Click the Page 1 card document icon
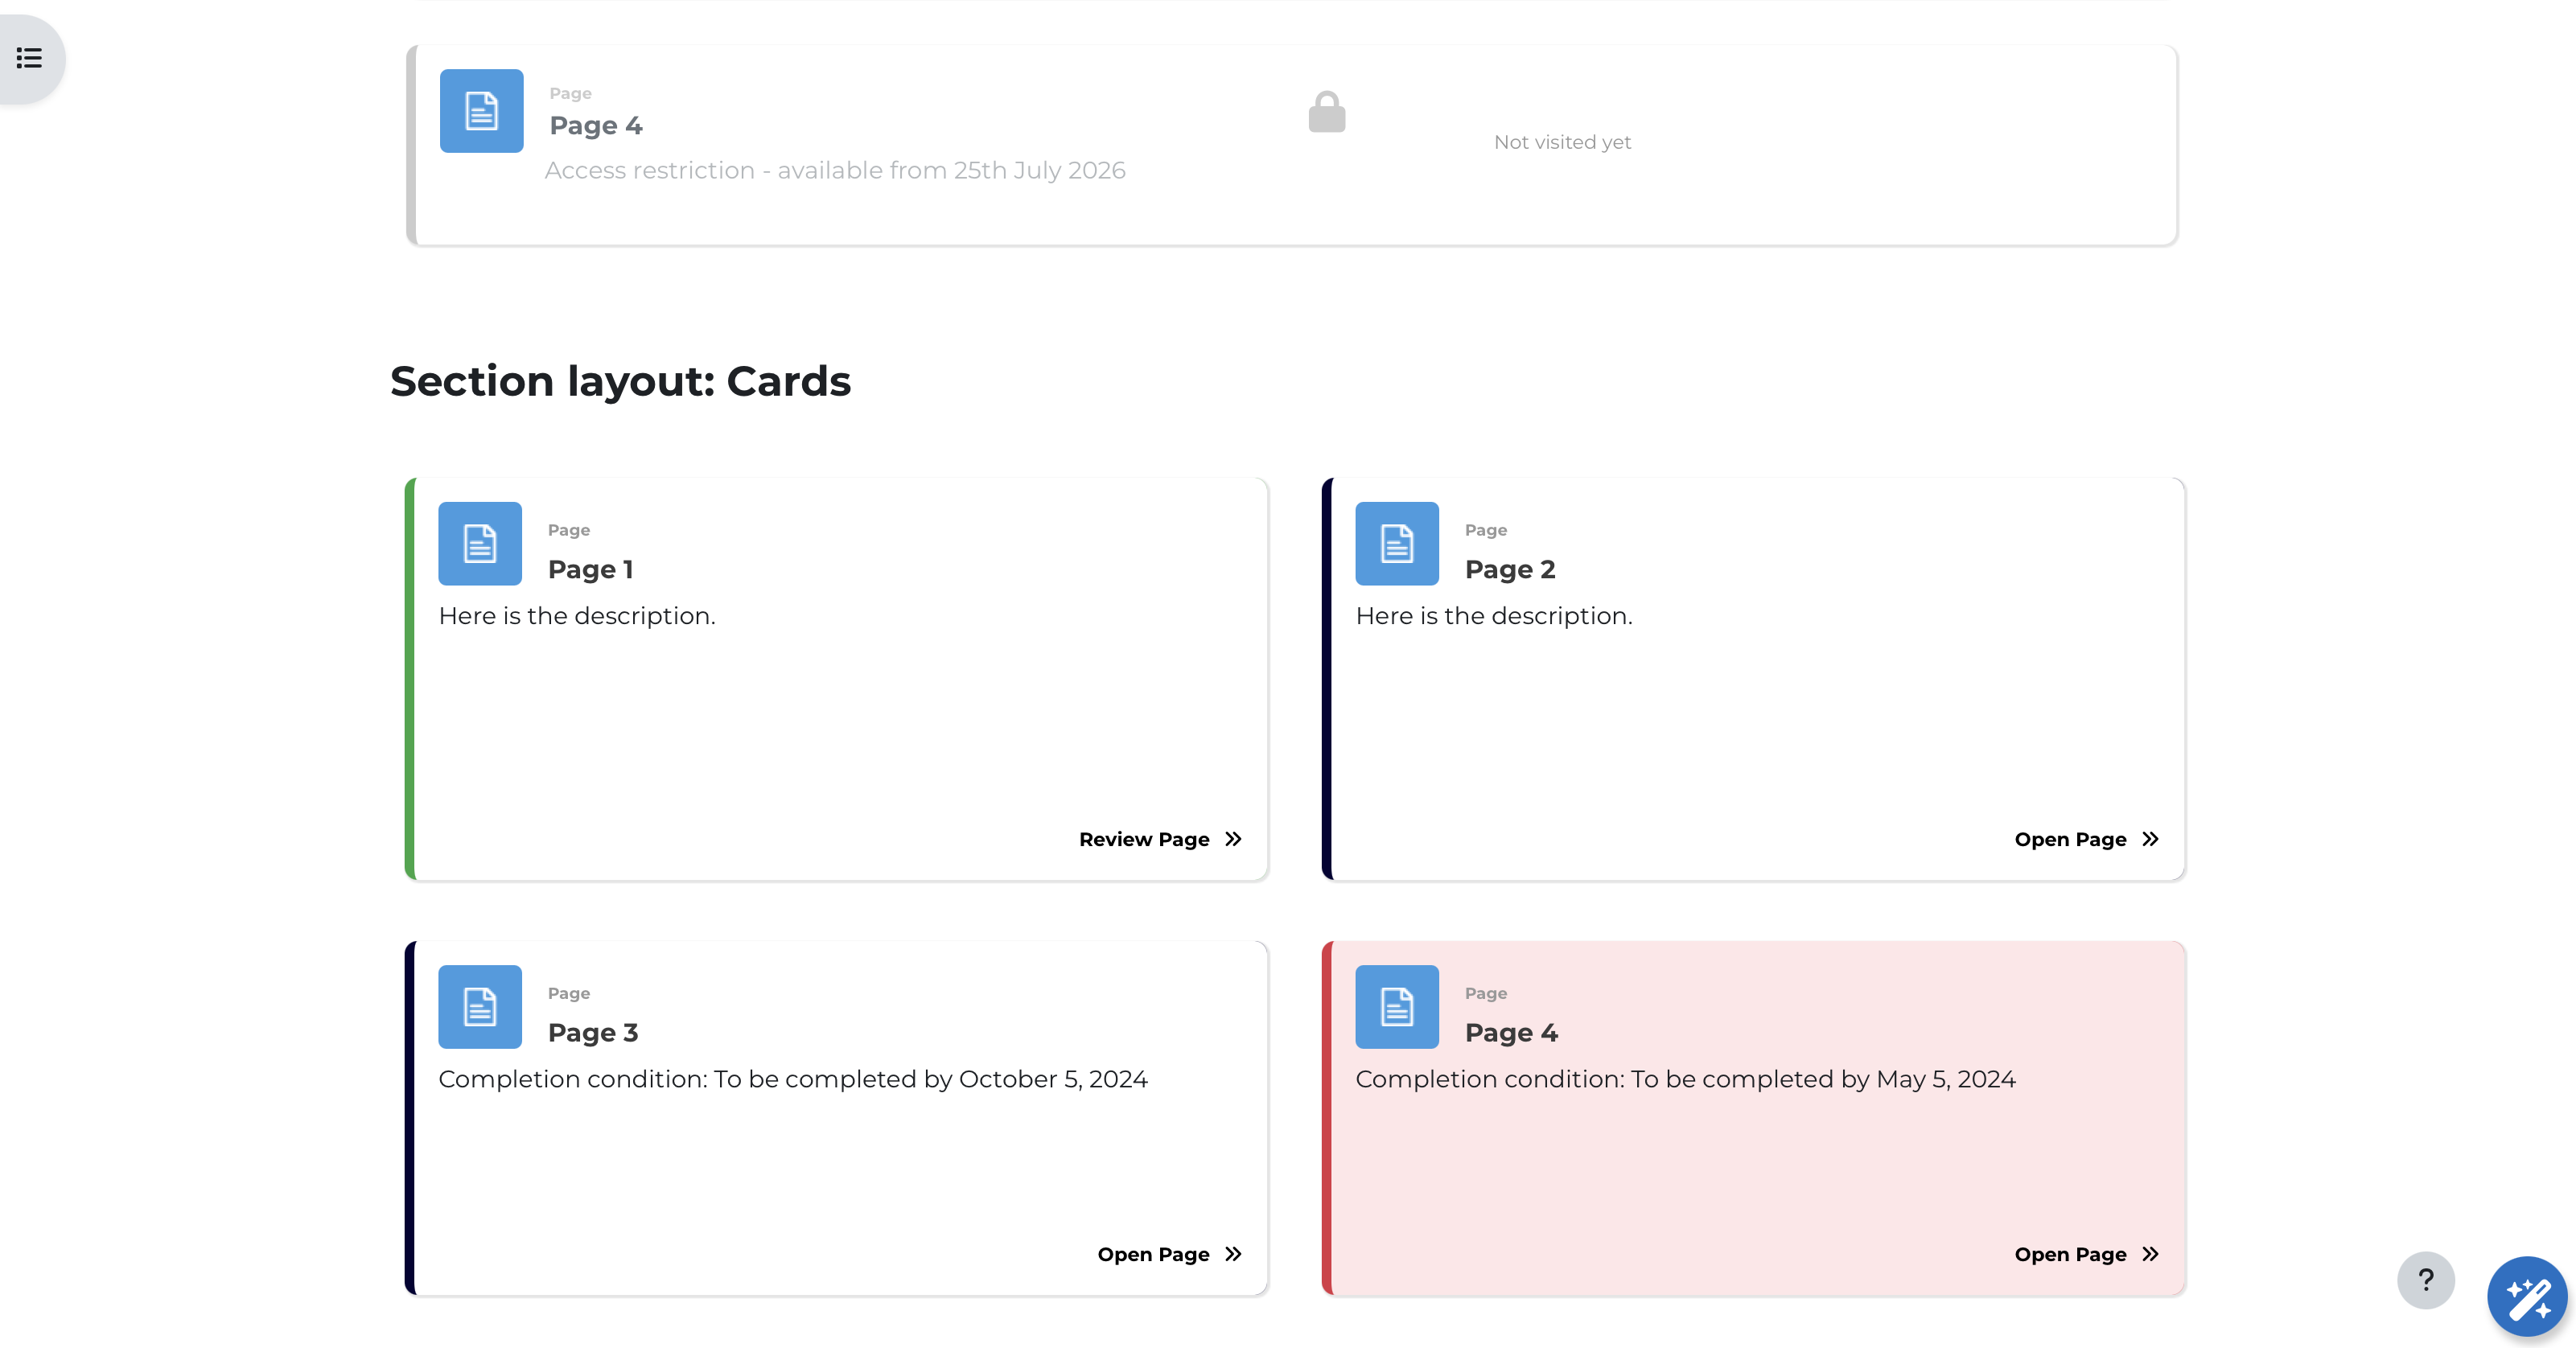The image size is (2576, 1348). (480, 543)
